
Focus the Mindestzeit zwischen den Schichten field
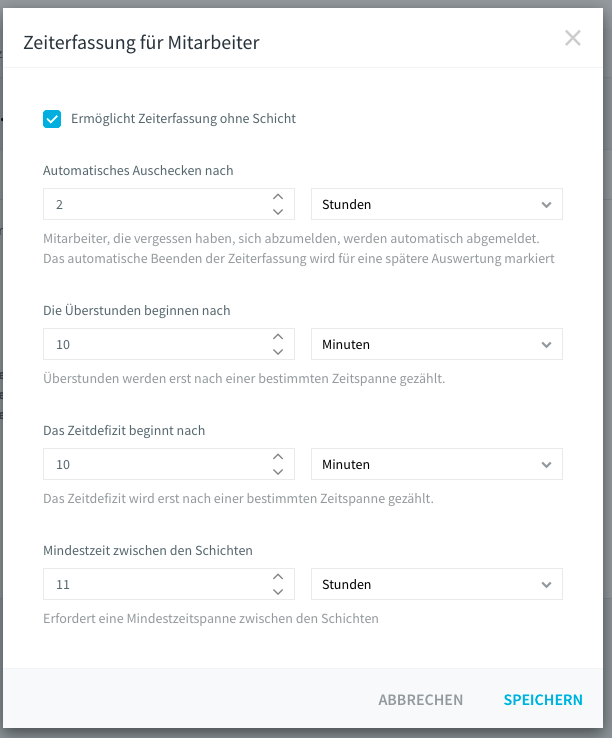click(x=158, y=584)
